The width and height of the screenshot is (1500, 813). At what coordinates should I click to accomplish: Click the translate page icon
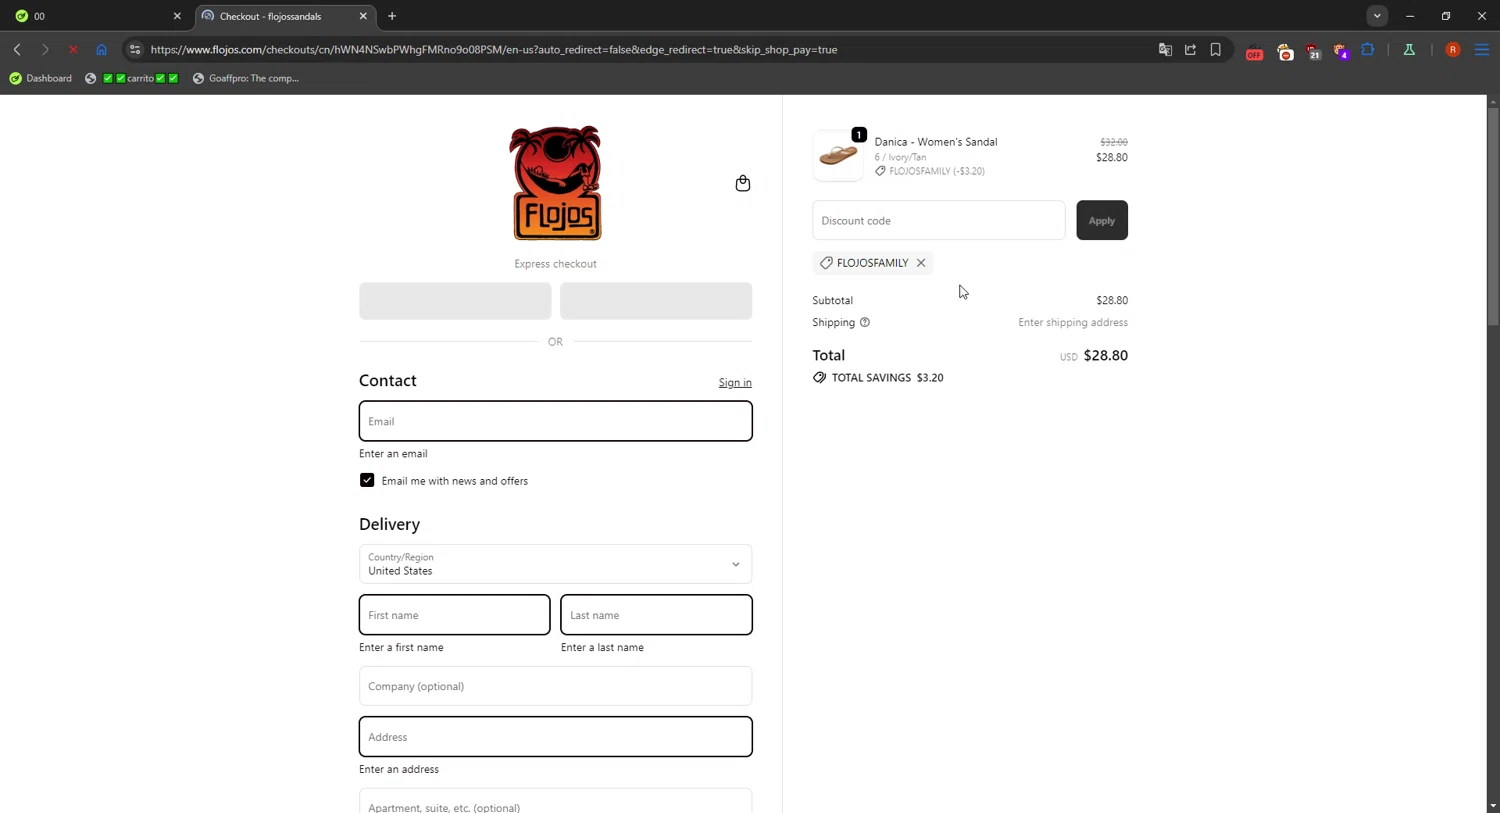1165,49
